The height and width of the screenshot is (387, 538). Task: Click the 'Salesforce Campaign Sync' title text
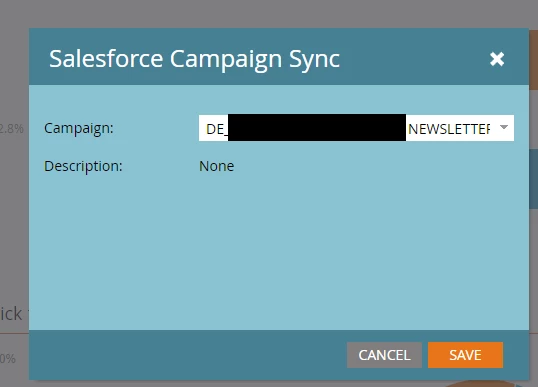click(x=194, y=59)
